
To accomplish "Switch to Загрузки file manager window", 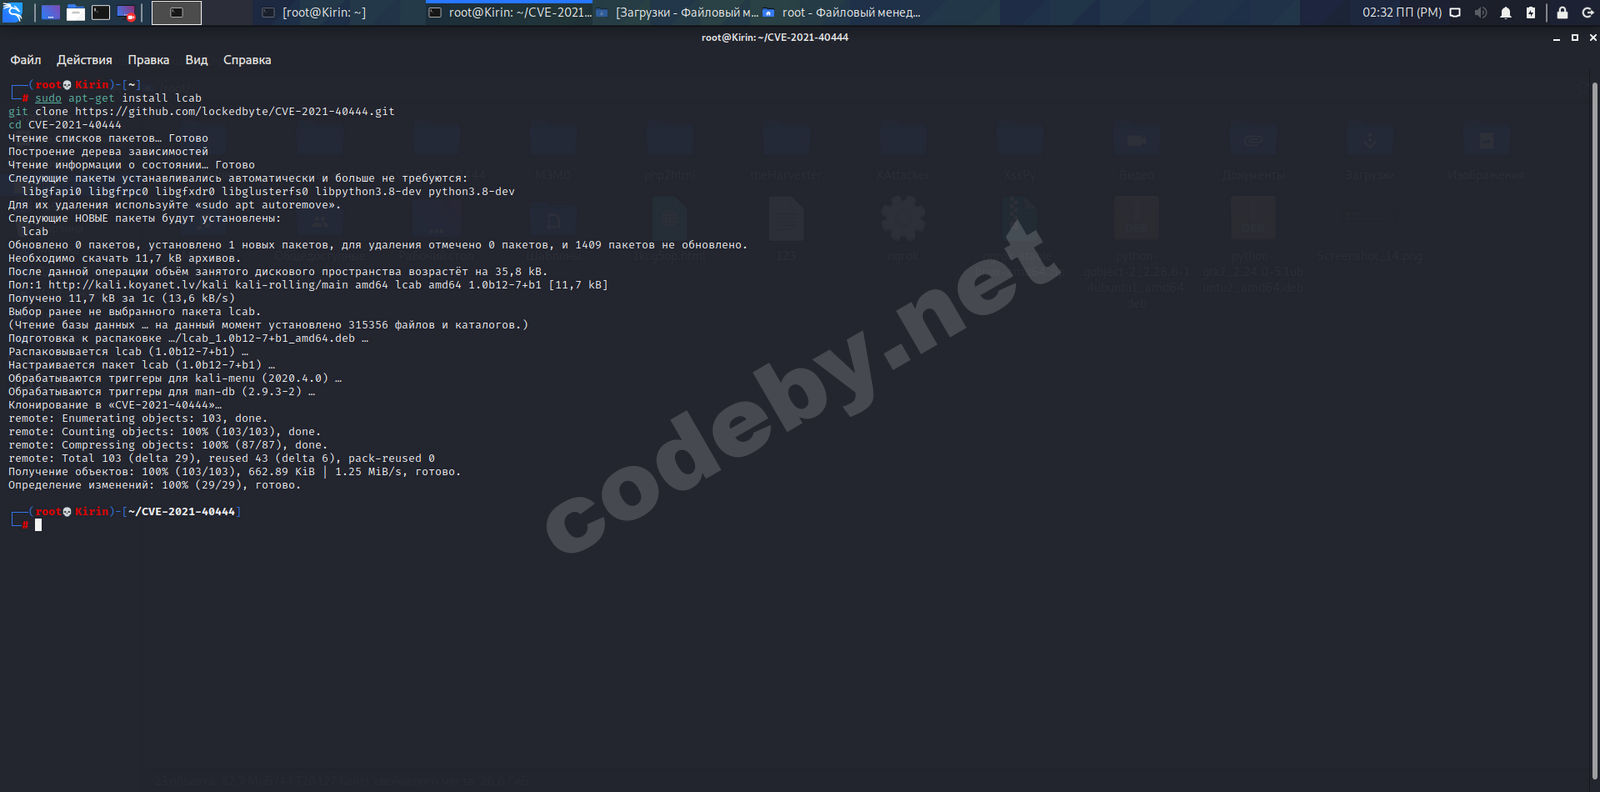I will coord(678,13).
